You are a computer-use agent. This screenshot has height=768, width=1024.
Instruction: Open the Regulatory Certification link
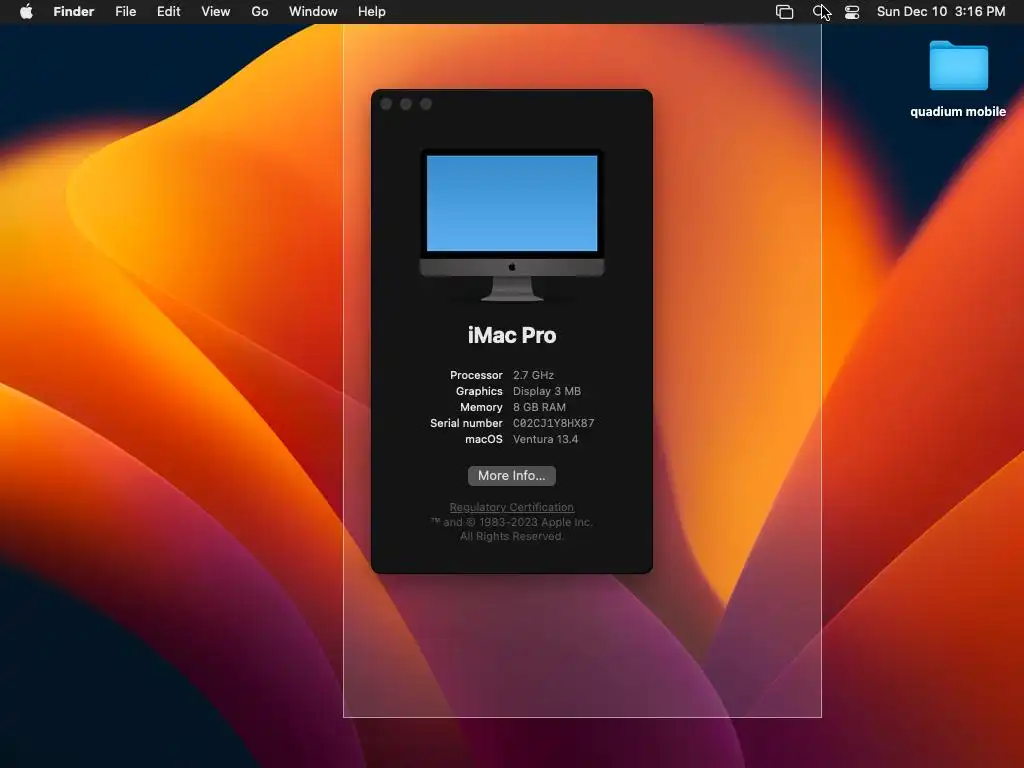pyautogui.click(x=512, y=507)
